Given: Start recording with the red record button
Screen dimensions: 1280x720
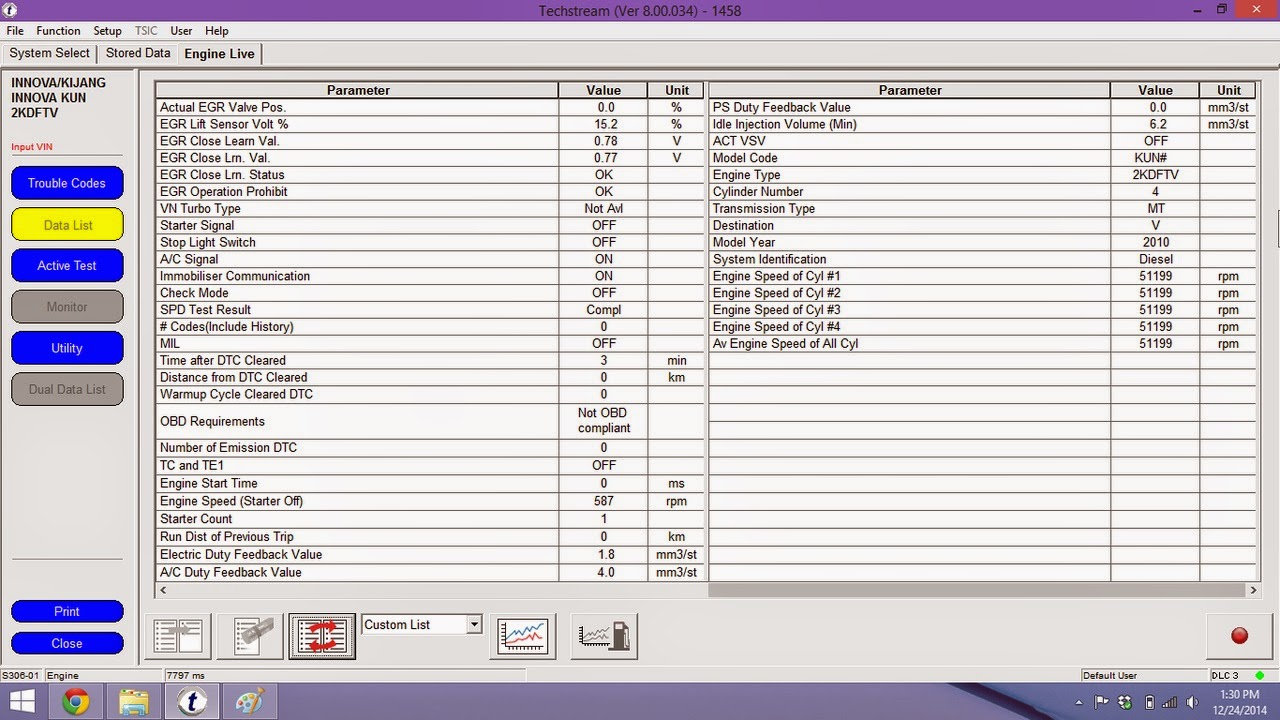Looking at the screenshot, I should tap(1239, 636).
